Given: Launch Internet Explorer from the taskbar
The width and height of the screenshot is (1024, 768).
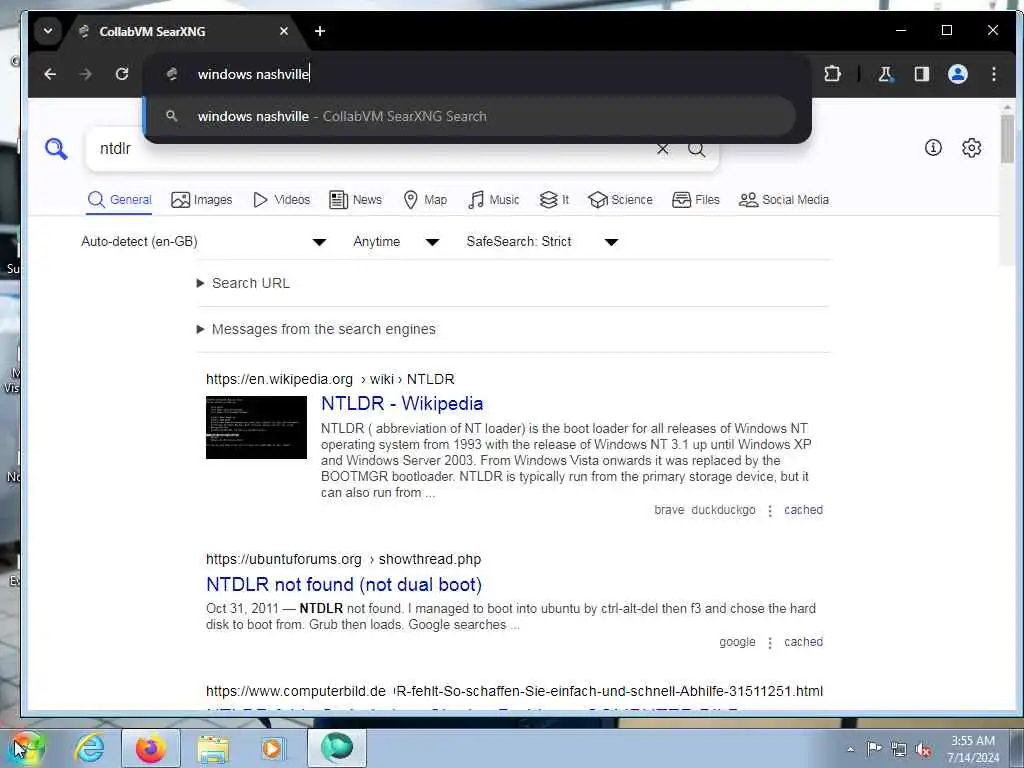Looking at the screenshot, I should point(89,748).
